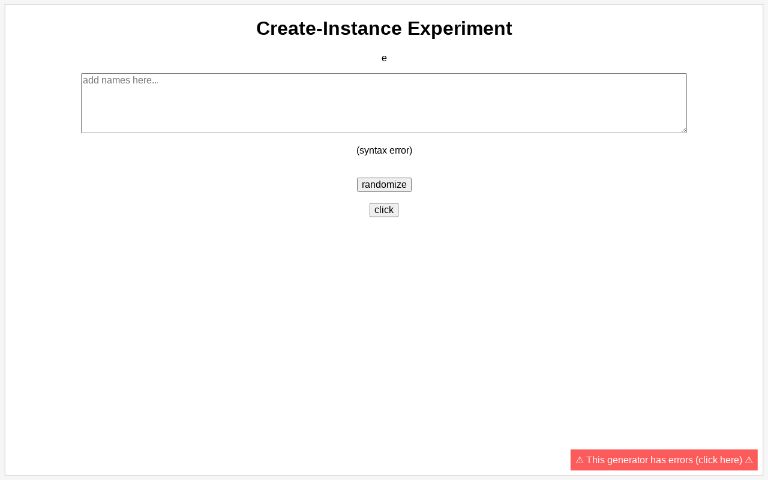The width and height of the screenshot is (768, 480).
Task: Click the Create-Instance Experiment heading
Action: [x=384, y=28]
